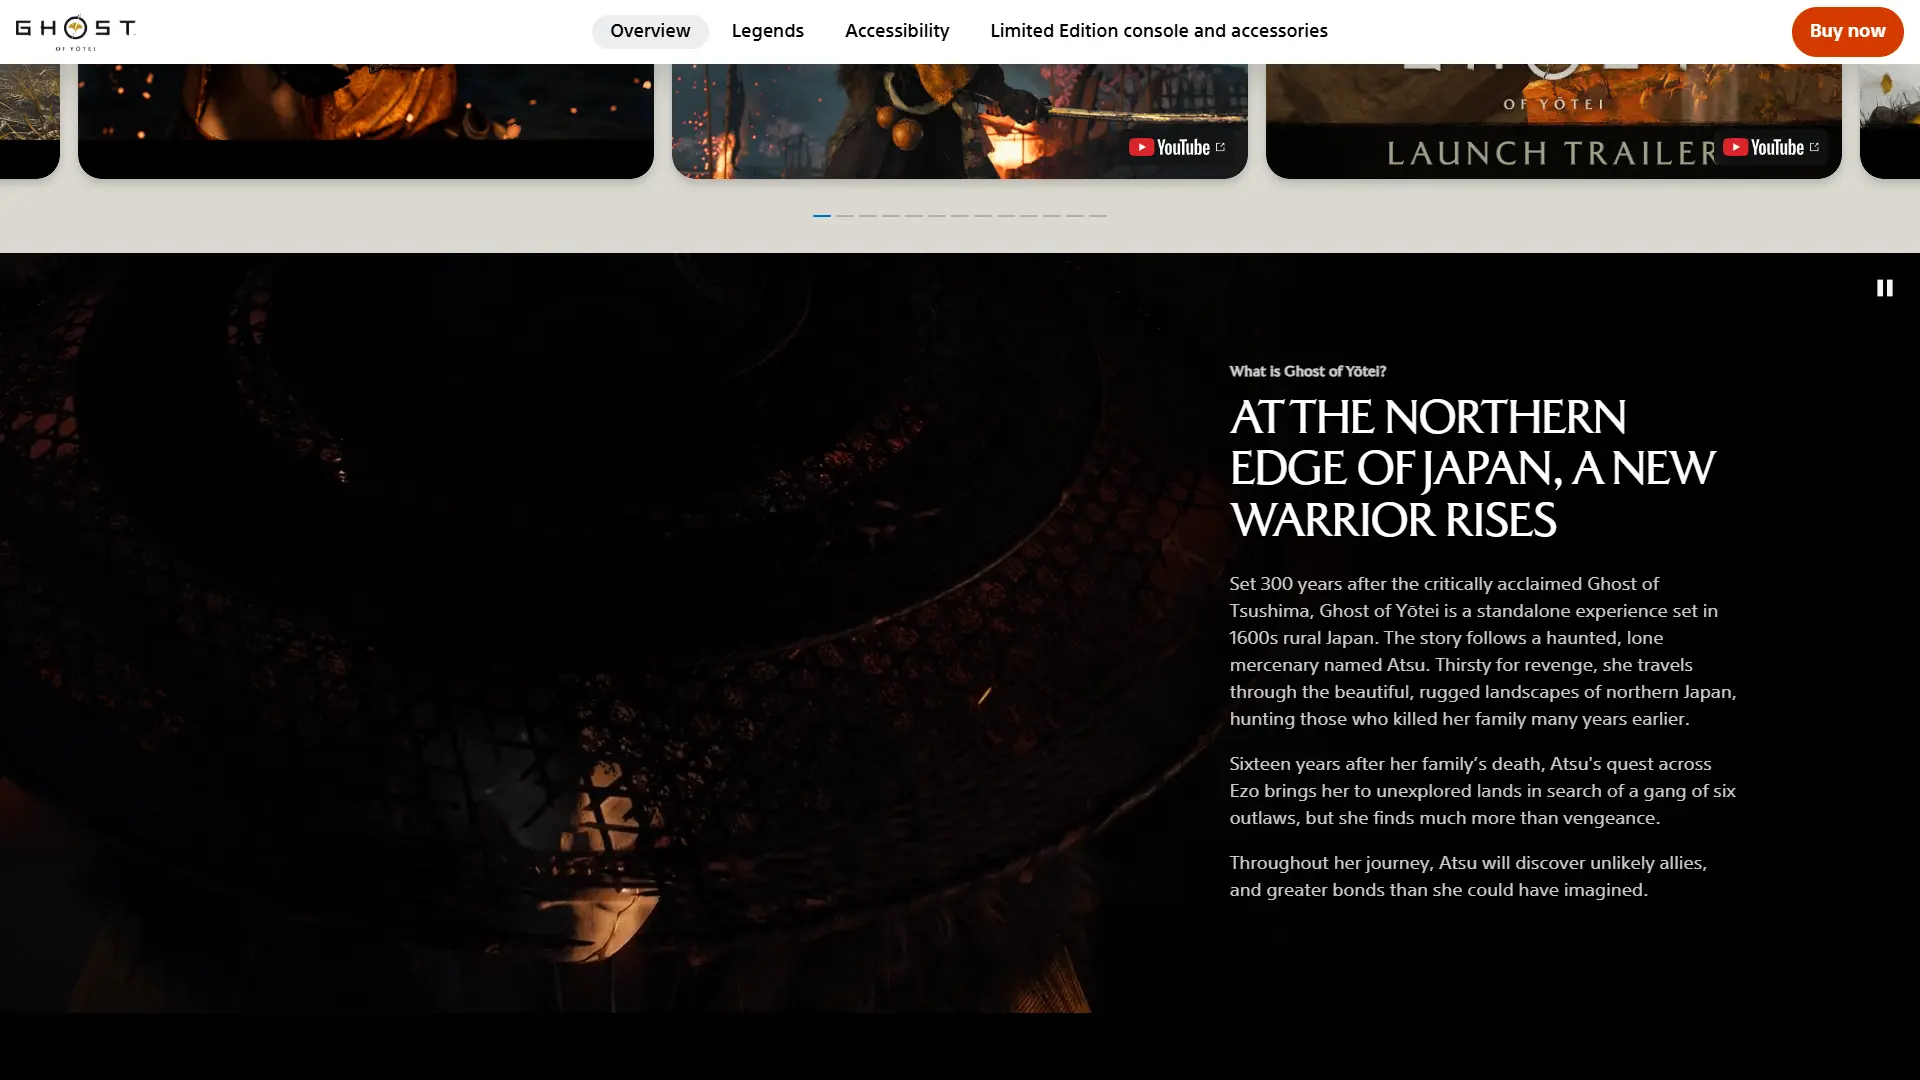Screen dimensions: 1920x1080
Task: Click the partially visible far-right carousel card
Action: (x=1890, y=120)
